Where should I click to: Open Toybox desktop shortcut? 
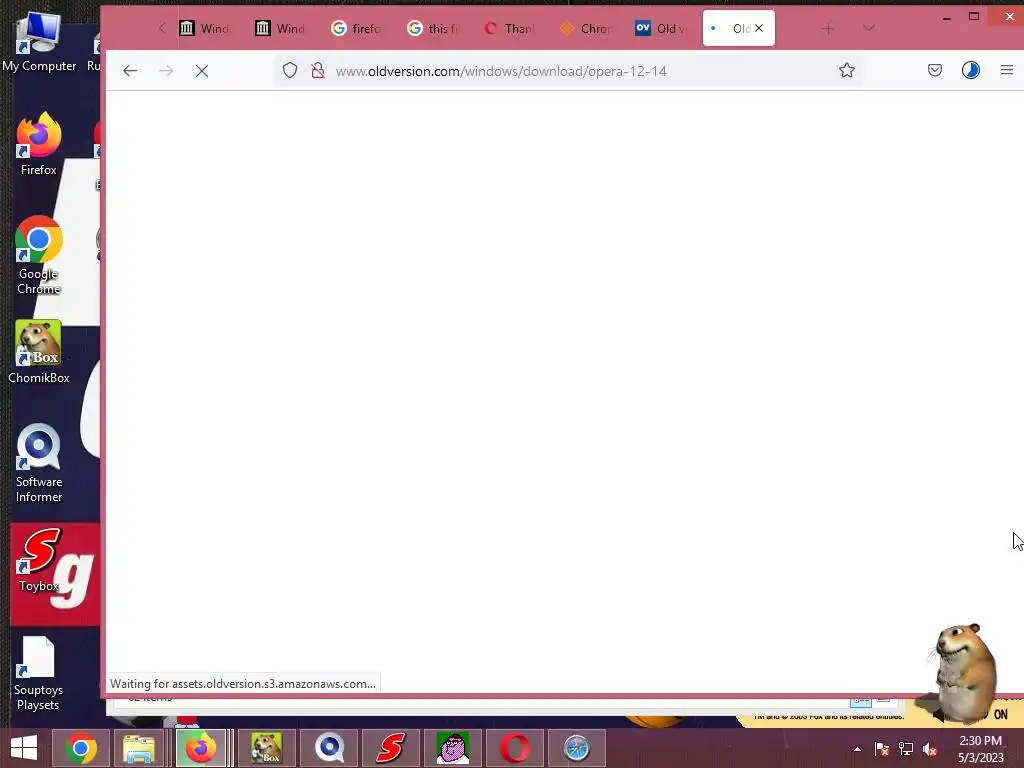(x=39, y=560)
